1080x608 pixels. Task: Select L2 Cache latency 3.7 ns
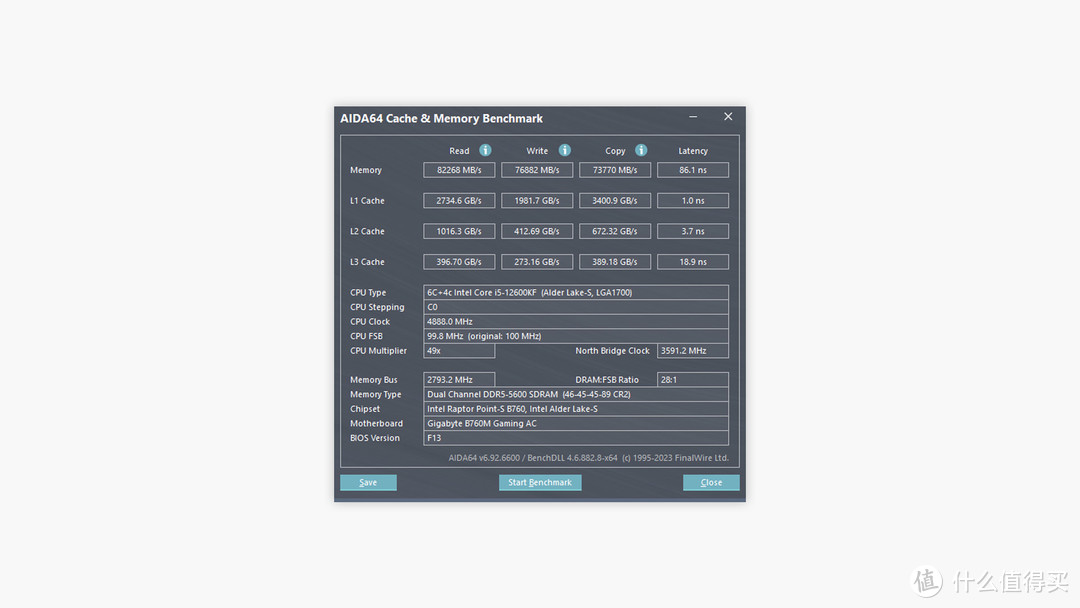click(693, 231)
